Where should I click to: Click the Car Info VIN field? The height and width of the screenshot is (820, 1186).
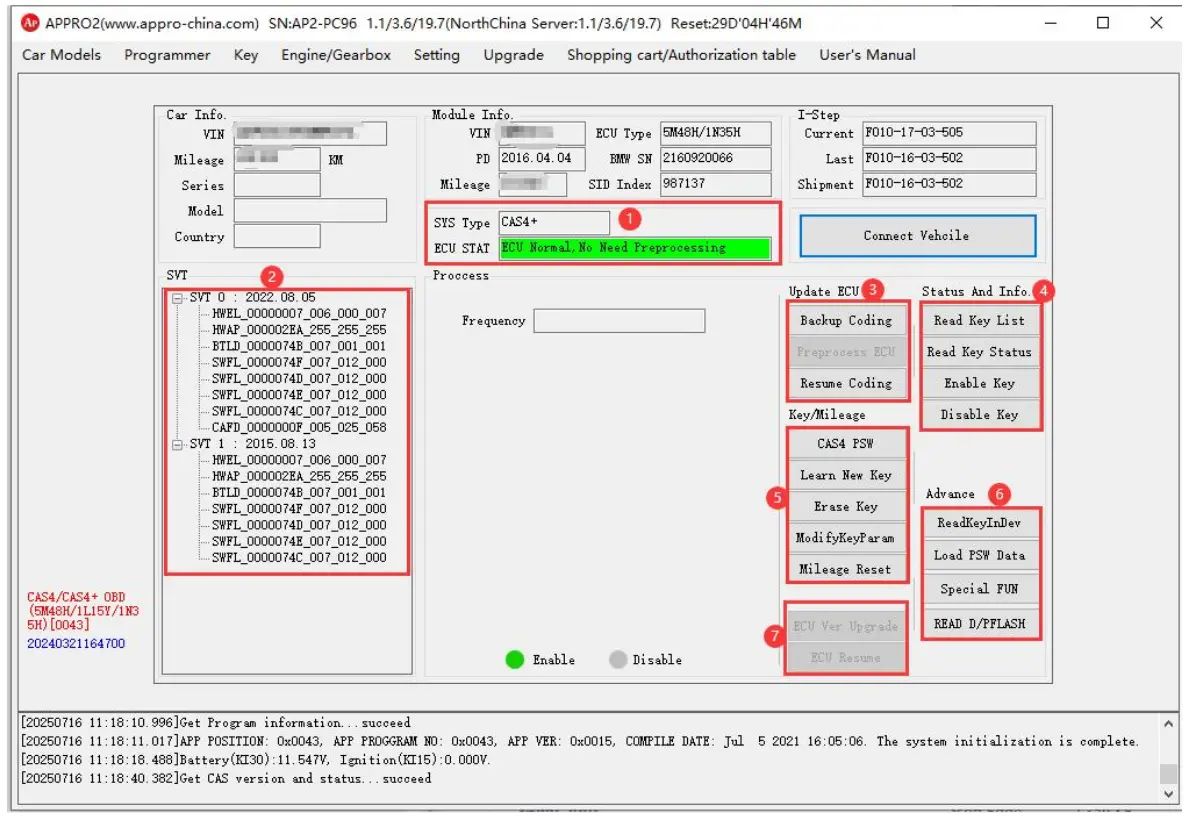(x=310, y=134)
